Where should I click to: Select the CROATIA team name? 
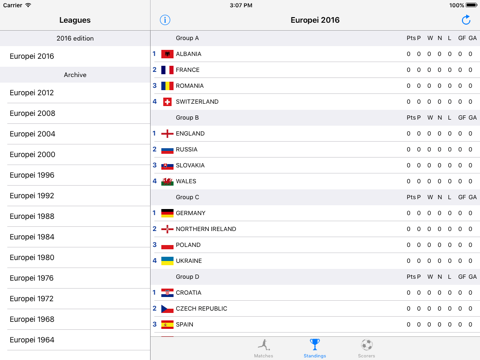click(x=188, y=293)
